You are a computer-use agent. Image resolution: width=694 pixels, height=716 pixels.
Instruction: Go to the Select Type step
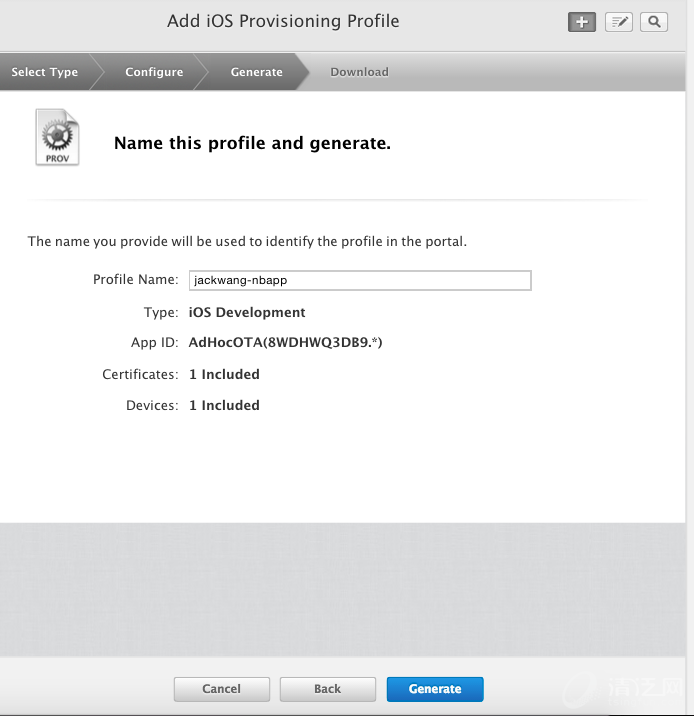tap(45, 72)
